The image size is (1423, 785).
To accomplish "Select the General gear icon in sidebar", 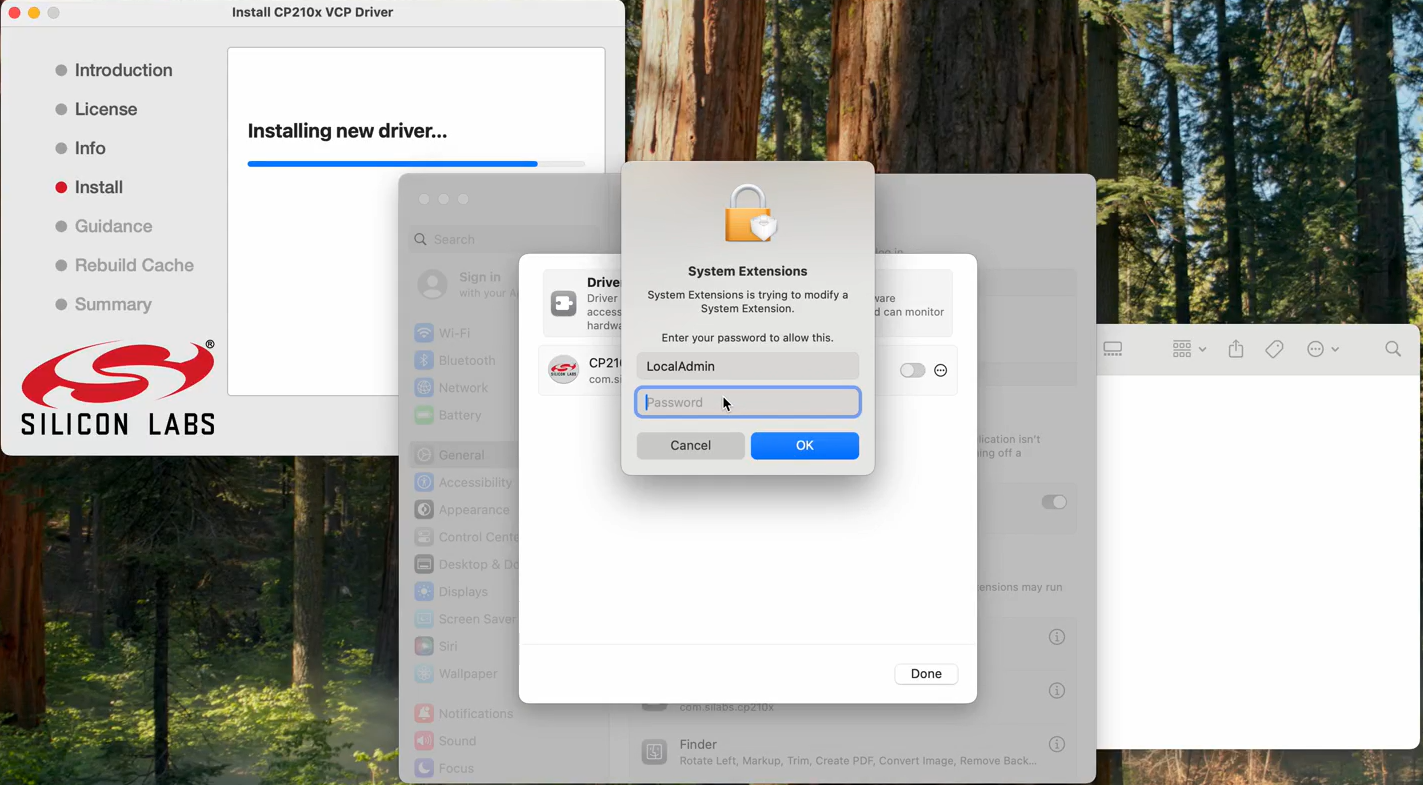I will tap(424, 455).
